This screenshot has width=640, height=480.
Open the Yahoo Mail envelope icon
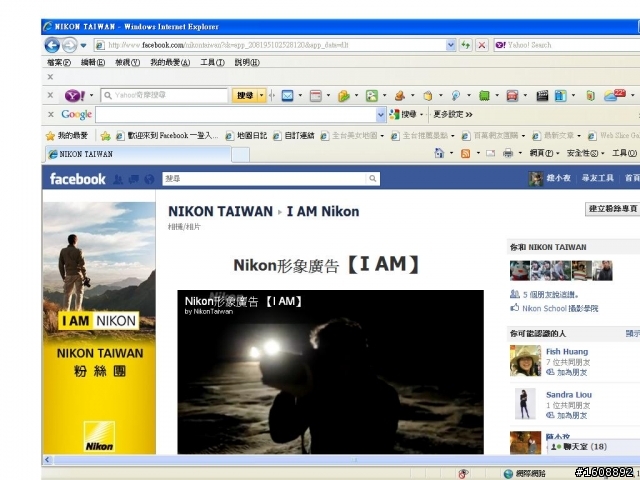pyautogui.click(x=288, y=96)
